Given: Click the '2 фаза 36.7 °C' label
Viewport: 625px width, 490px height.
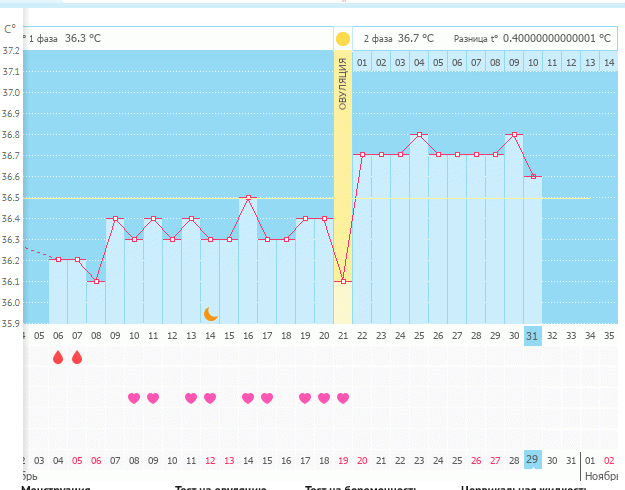Looking at the screenshot, I should click(x=398, y=38).
